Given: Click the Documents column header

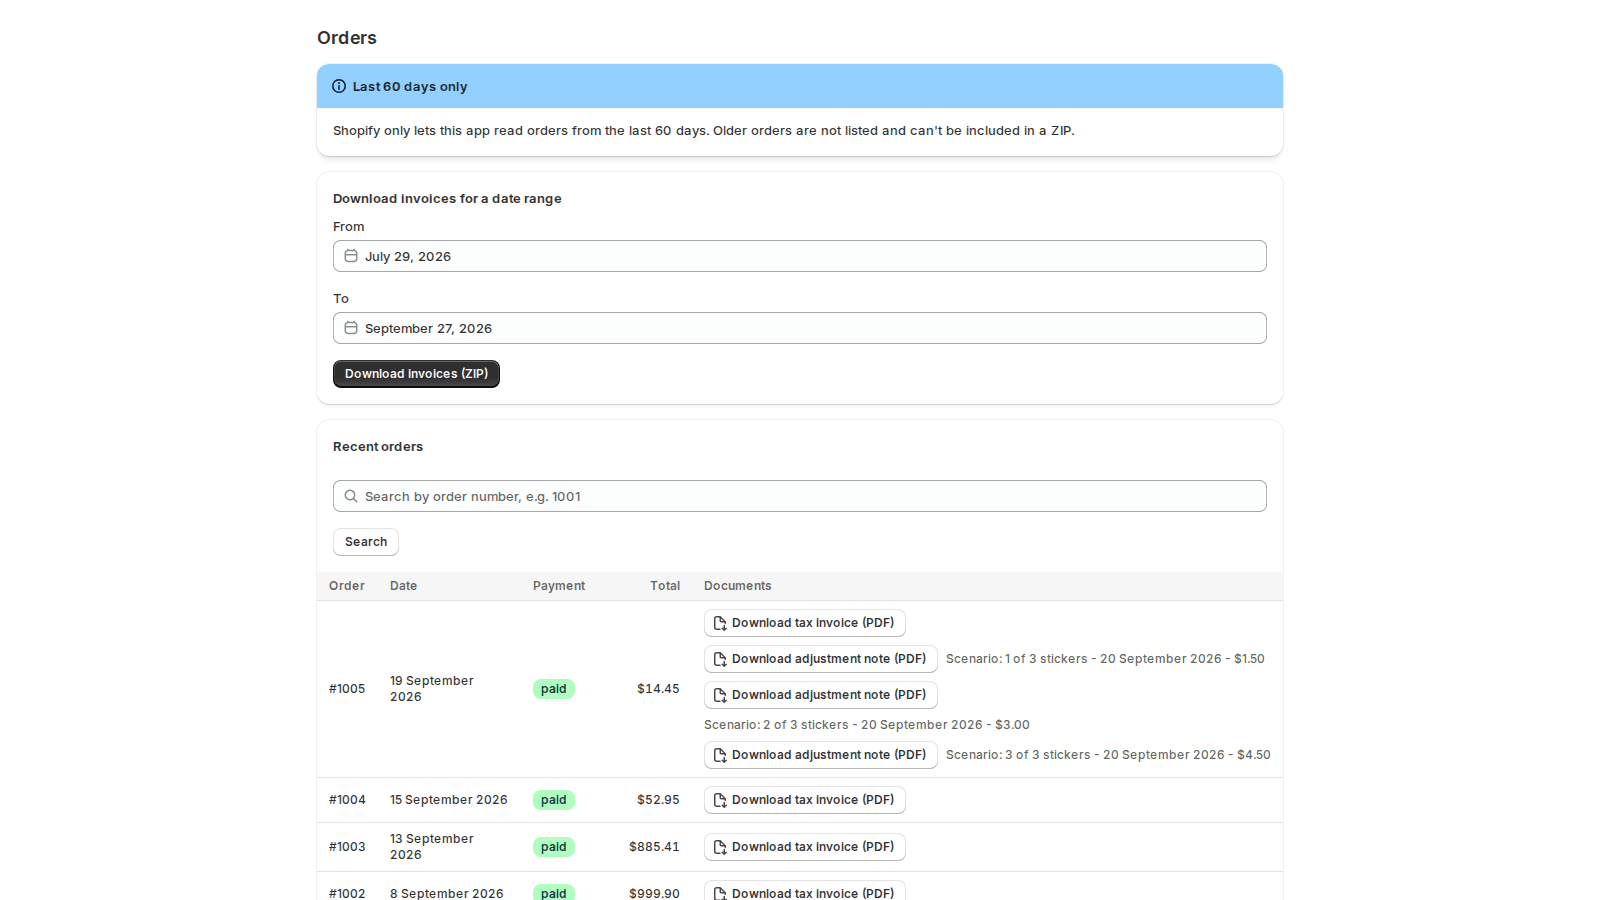Looking at the screenshot, I should [x=738, y=586].
